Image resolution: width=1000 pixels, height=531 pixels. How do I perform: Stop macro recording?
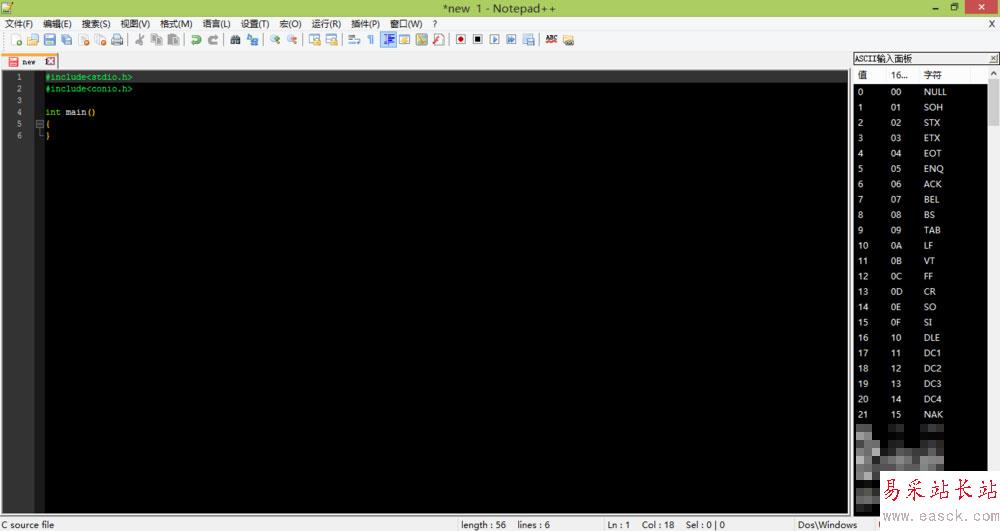[477, 40]
